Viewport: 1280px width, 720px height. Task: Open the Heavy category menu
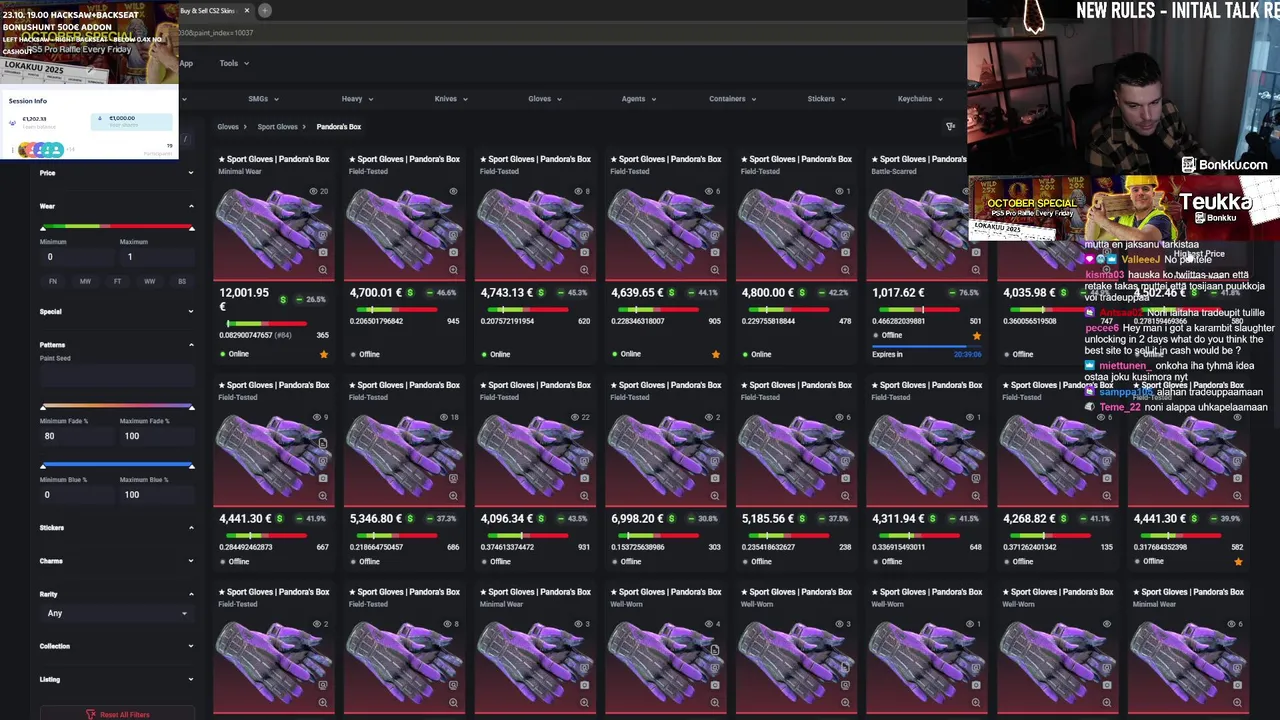357,99
